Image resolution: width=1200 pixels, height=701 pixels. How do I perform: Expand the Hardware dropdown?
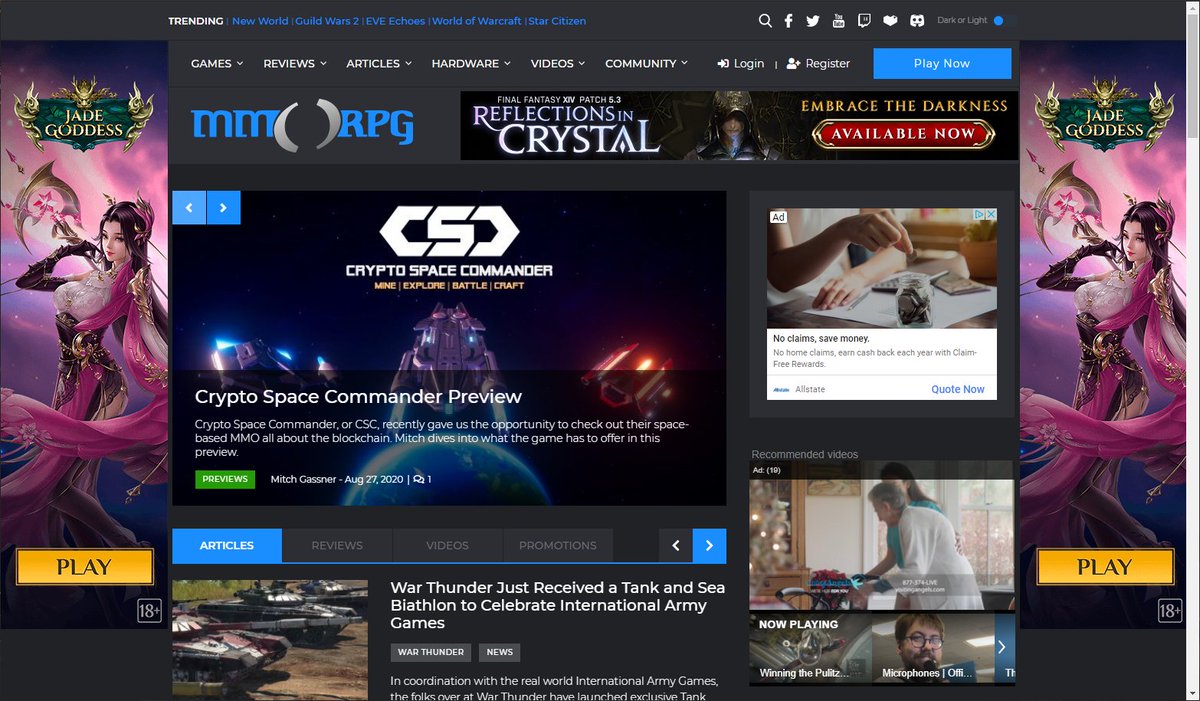(471, 63)
